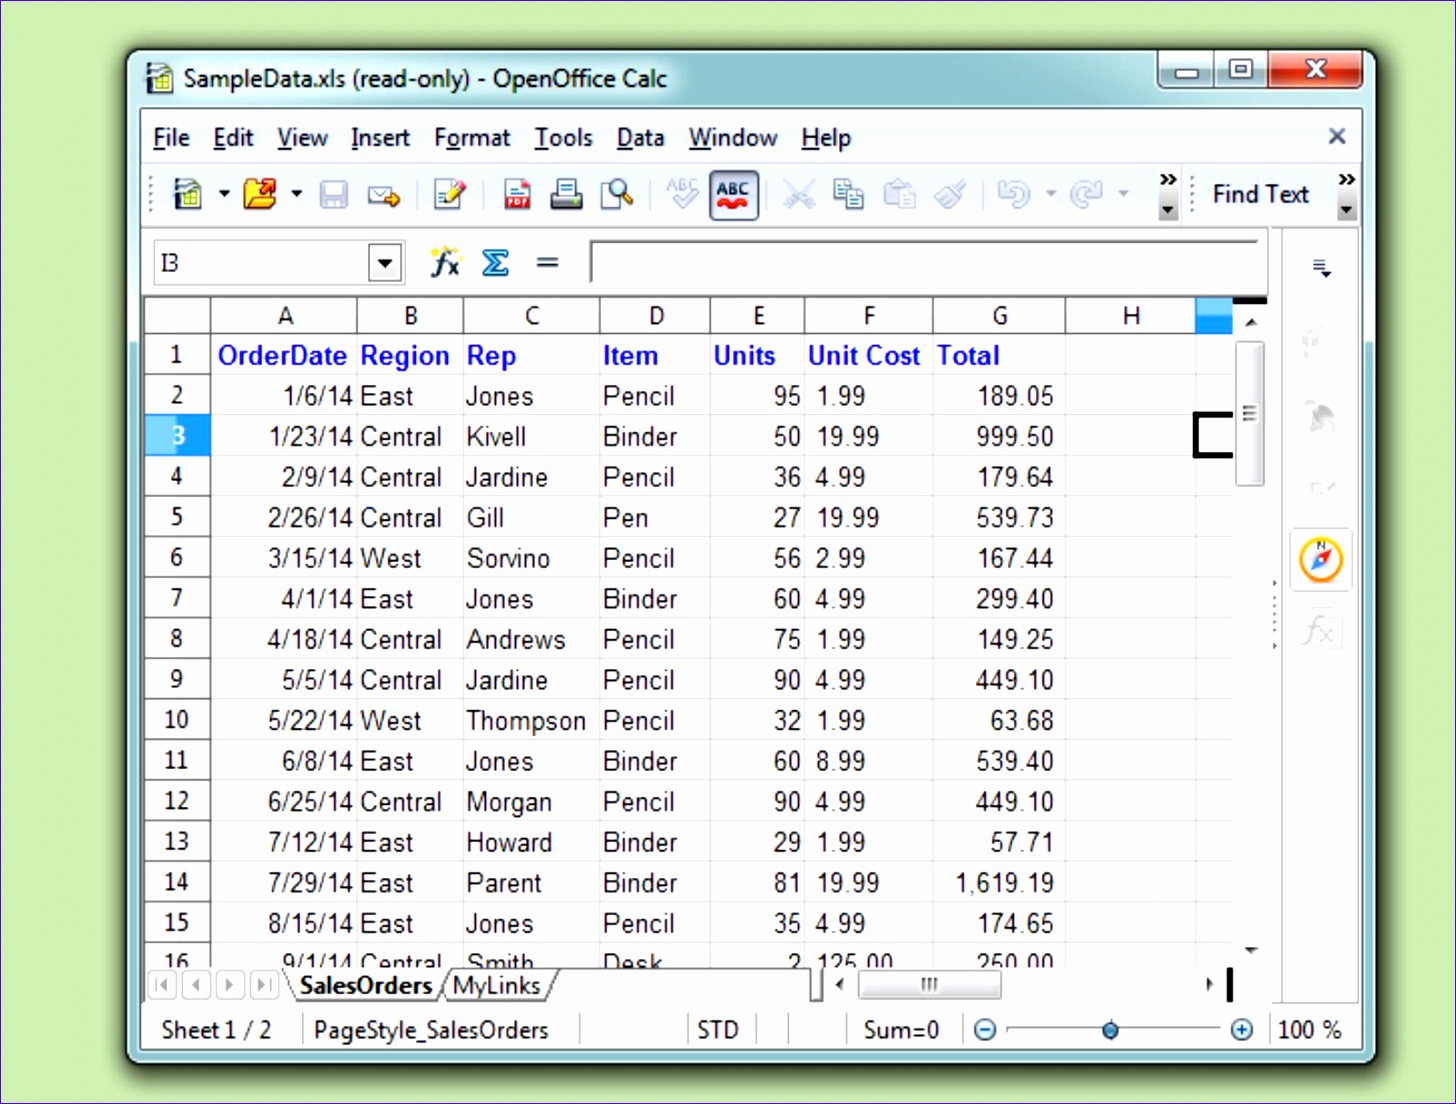This screenshot has height=1104, width=1456.
Task: Click the zoom out minus button
Action: point(985,1030)
